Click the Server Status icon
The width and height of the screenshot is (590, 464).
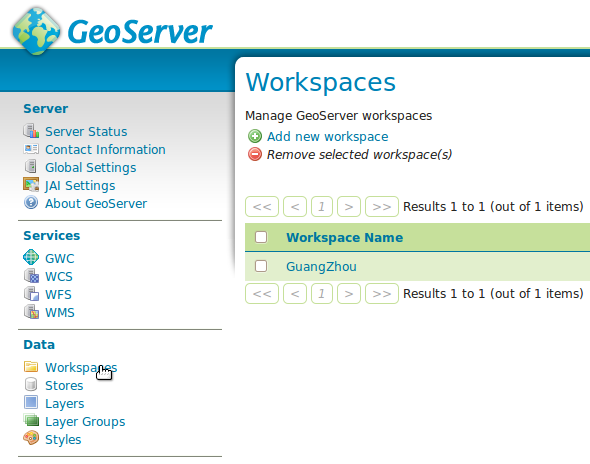point(31,131)
